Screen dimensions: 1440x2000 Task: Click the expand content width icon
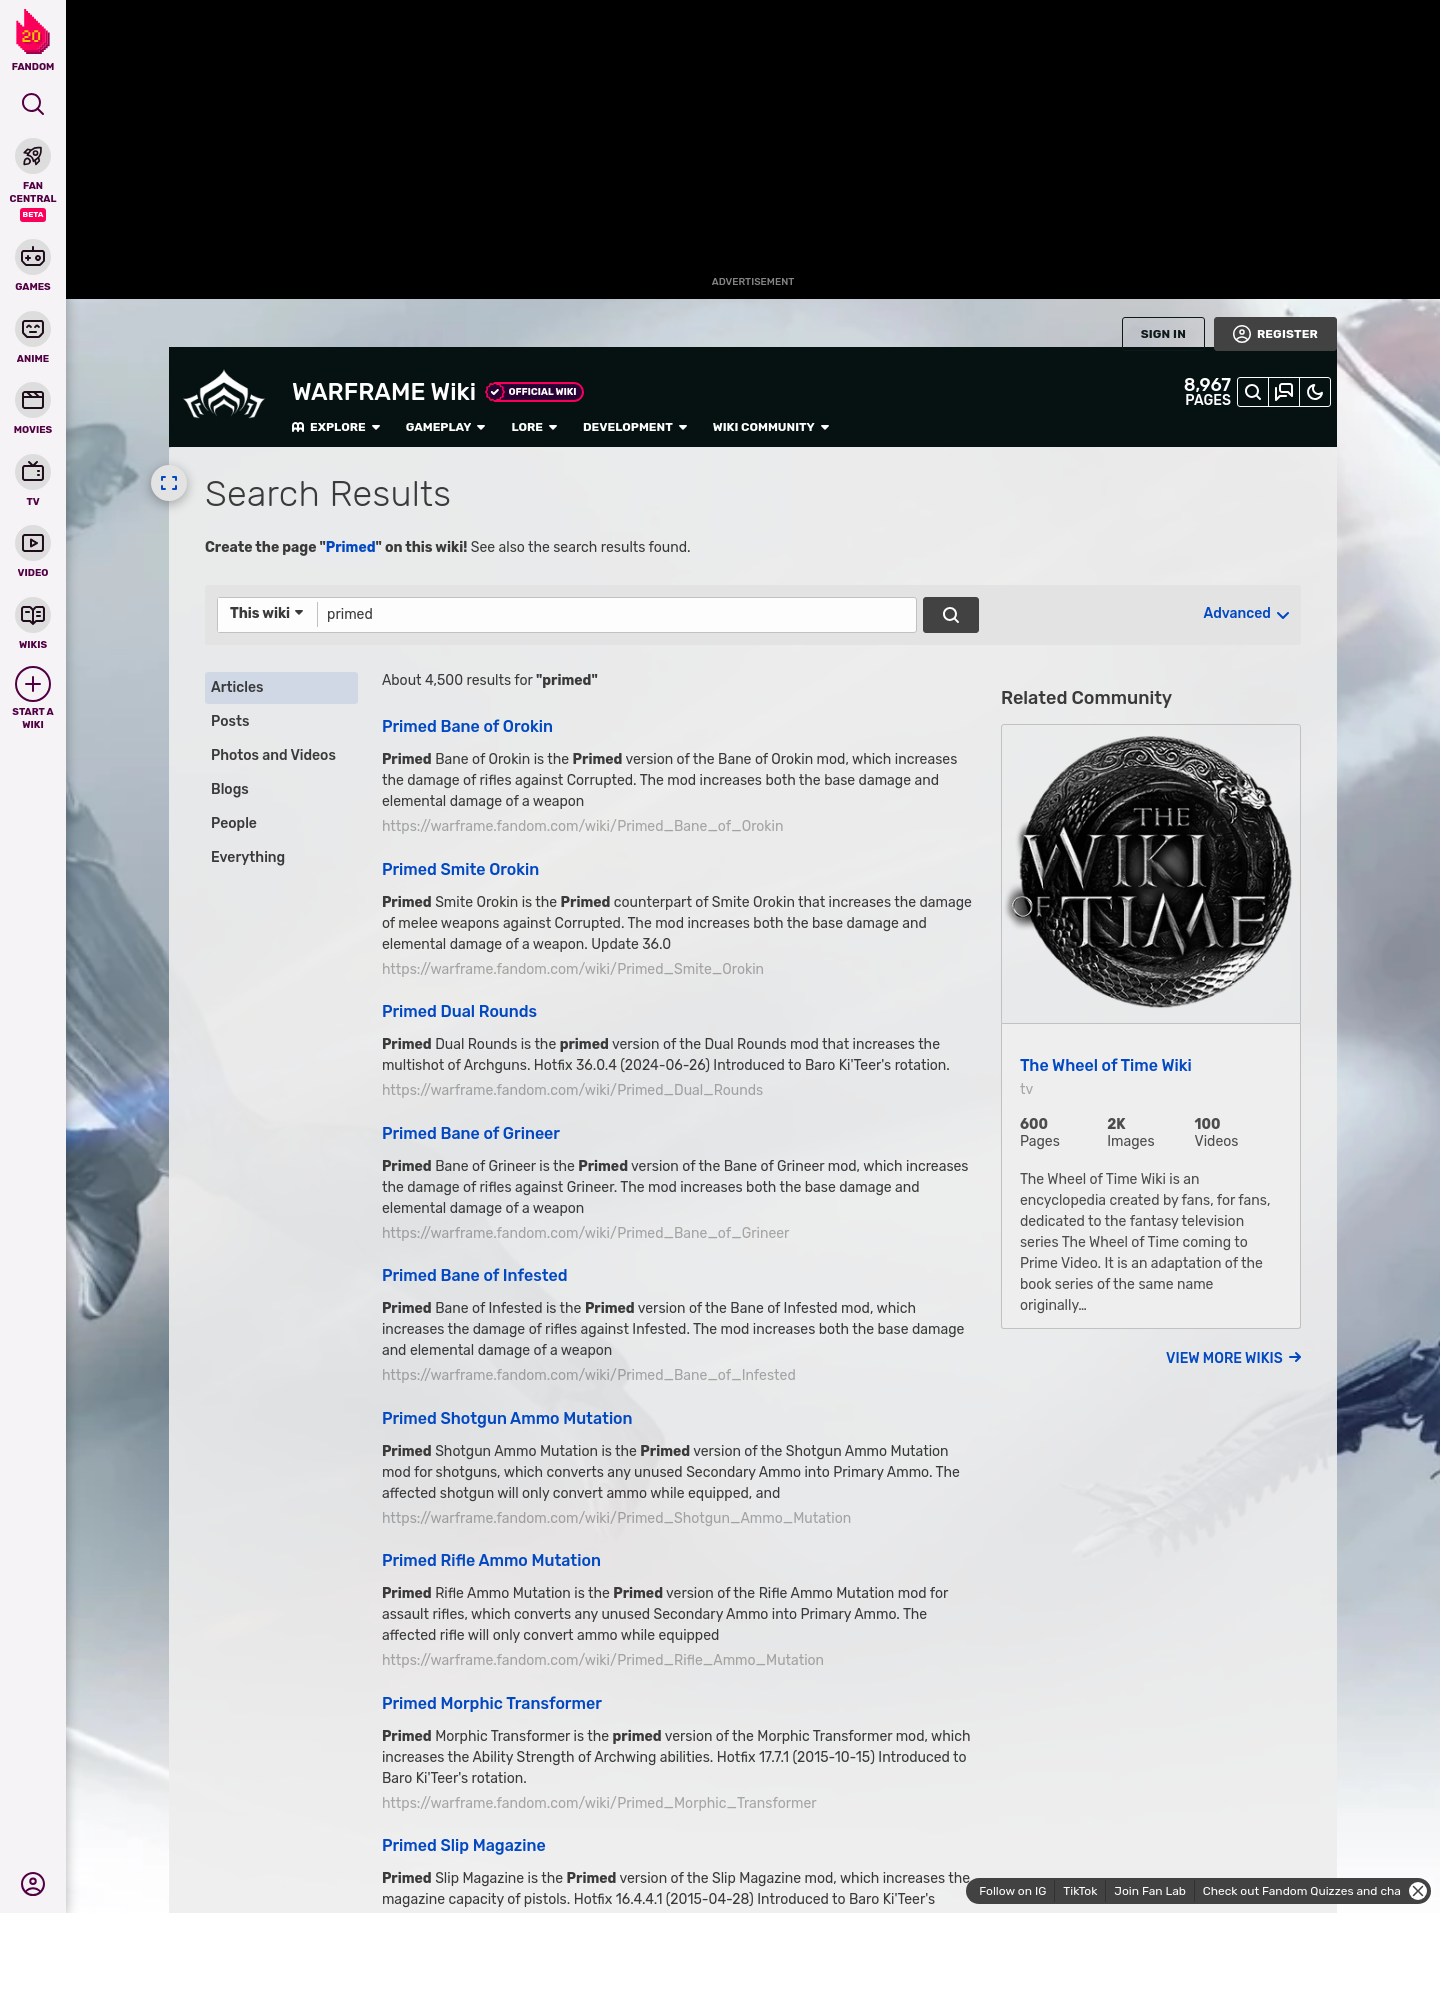[x=169, y=483]
